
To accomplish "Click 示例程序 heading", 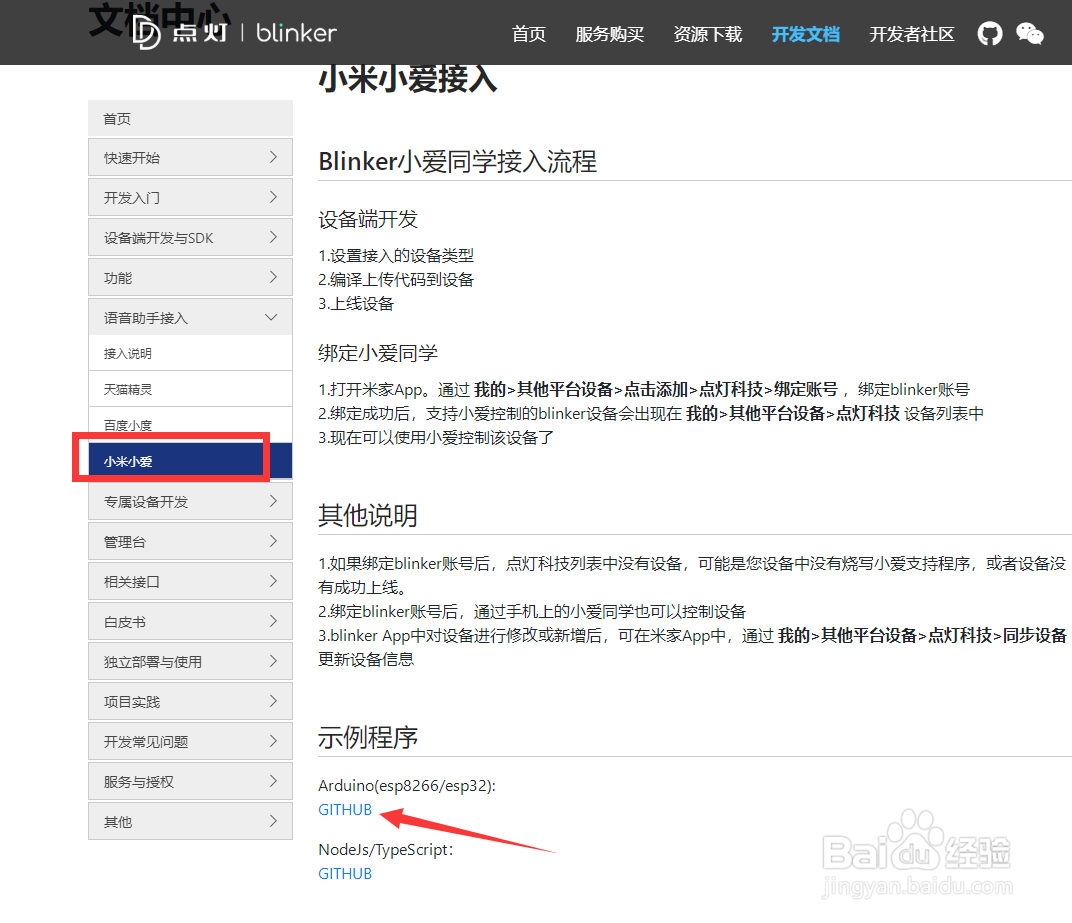I will click(368, 738).
